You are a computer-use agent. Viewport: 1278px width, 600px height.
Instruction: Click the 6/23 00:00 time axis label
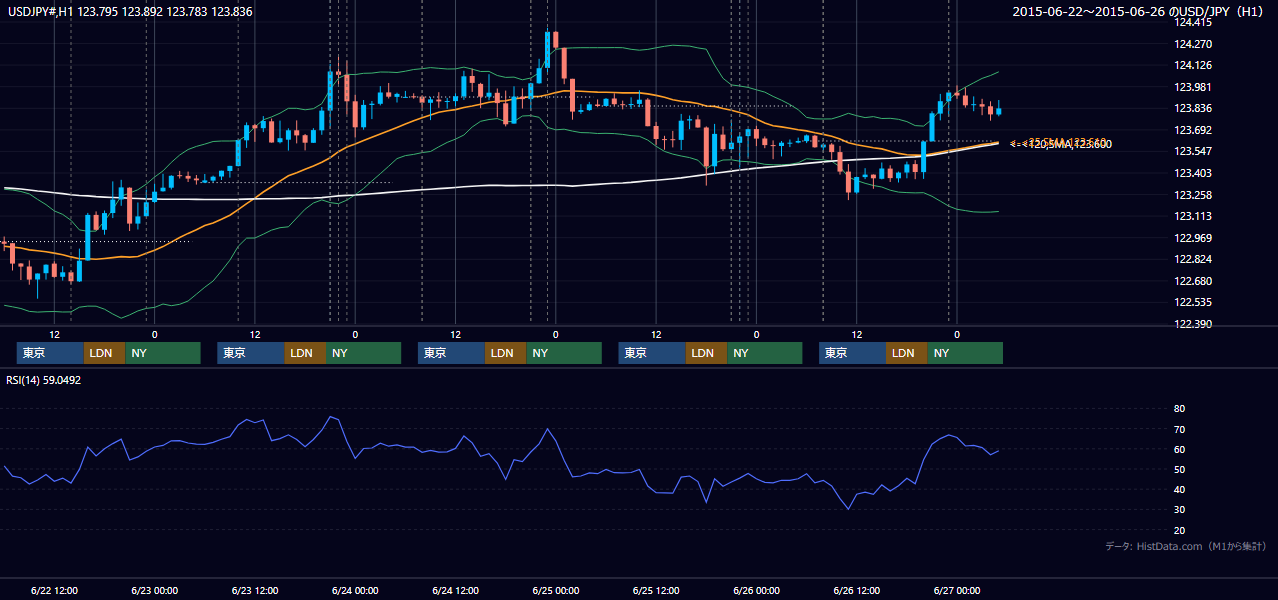click(x=155, y=591)
